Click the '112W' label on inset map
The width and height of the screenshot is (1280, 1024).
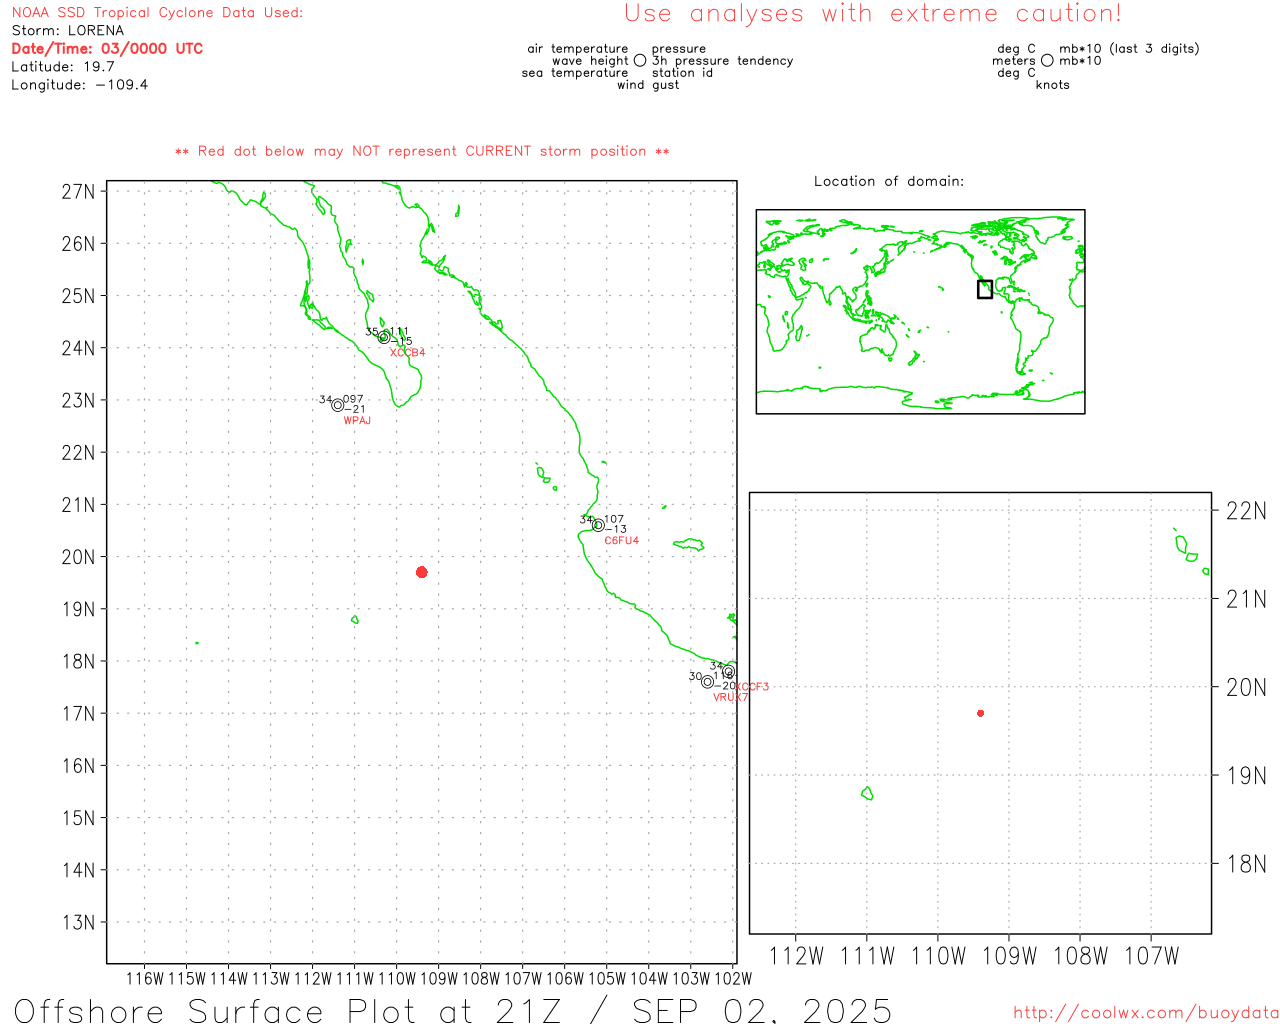point(796,956)
